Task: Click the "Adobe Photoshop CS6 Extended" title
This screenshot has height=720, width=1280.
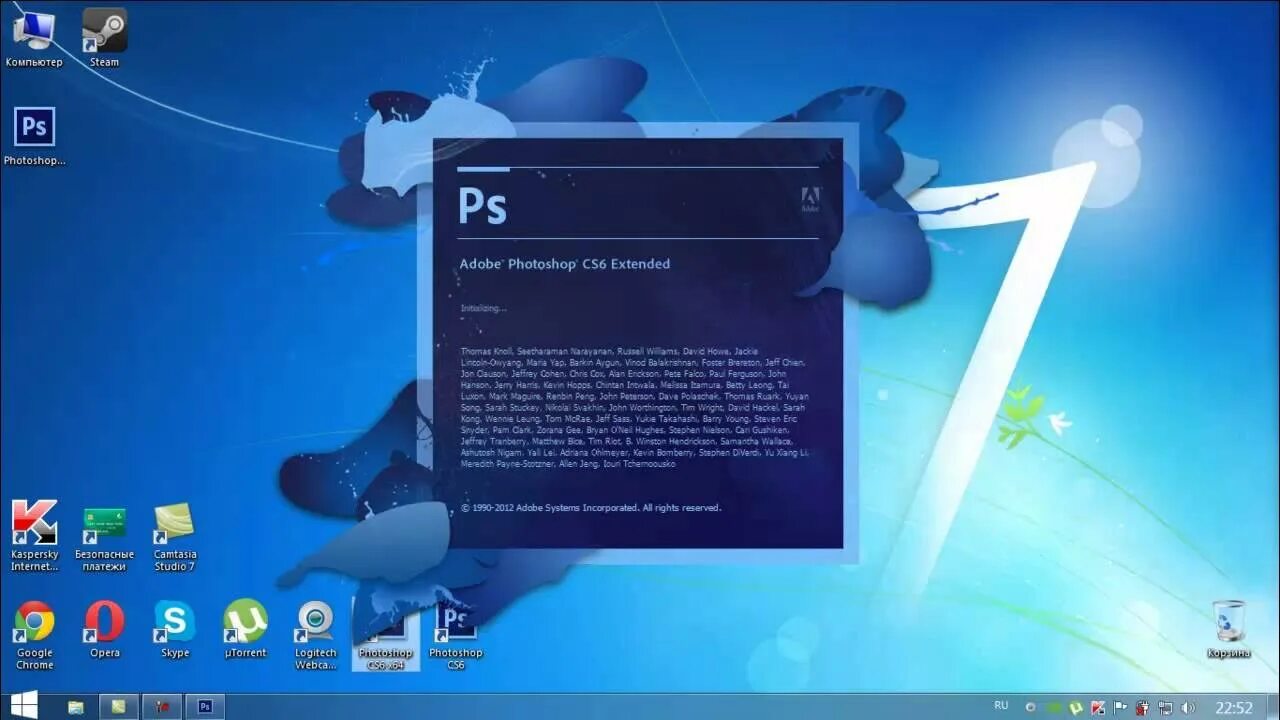Action: (x=565, y=264)
